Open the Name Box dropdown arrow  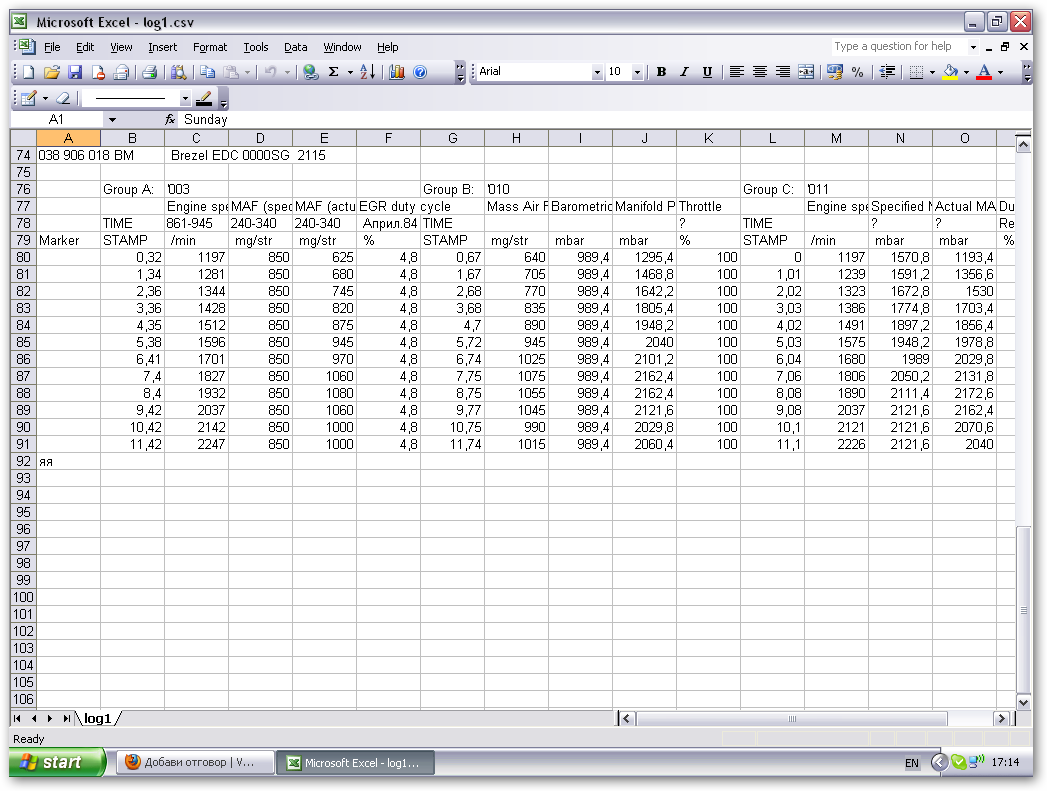[x=112, y=120]
